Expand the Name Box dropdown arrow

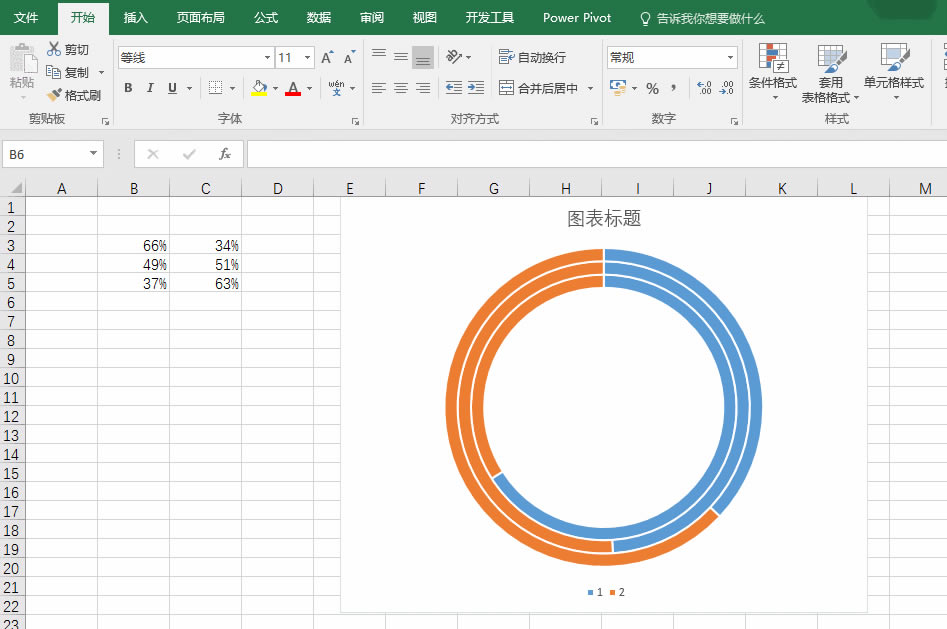[x=93, y=153]
